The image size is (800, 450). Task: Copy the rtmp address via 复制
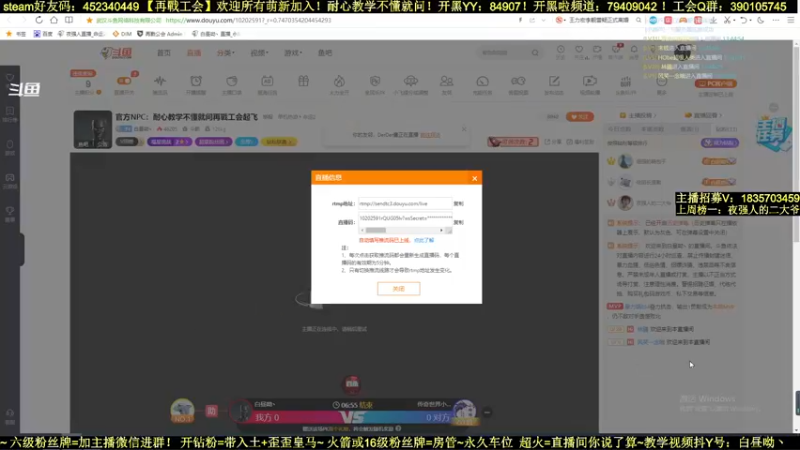[459, 204]
